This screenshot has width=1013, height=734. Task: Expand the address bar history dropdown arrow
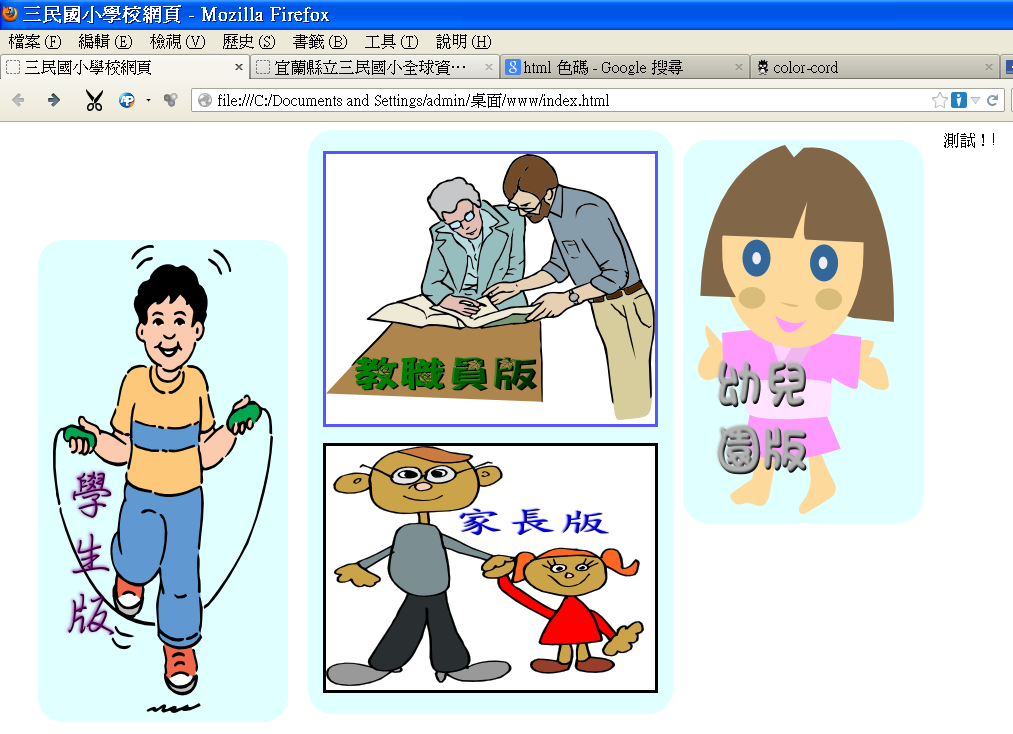976,100
